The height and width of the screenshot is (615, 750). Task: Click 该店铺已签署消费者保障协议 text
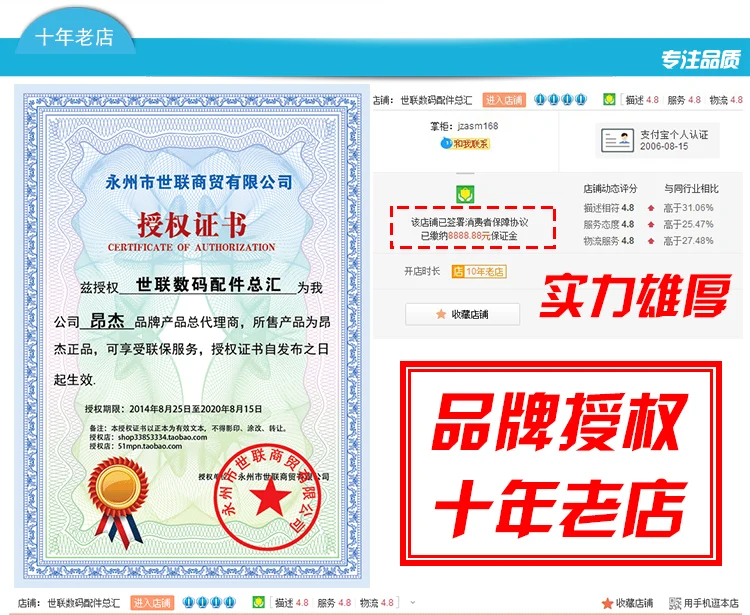tap(470, 222)
